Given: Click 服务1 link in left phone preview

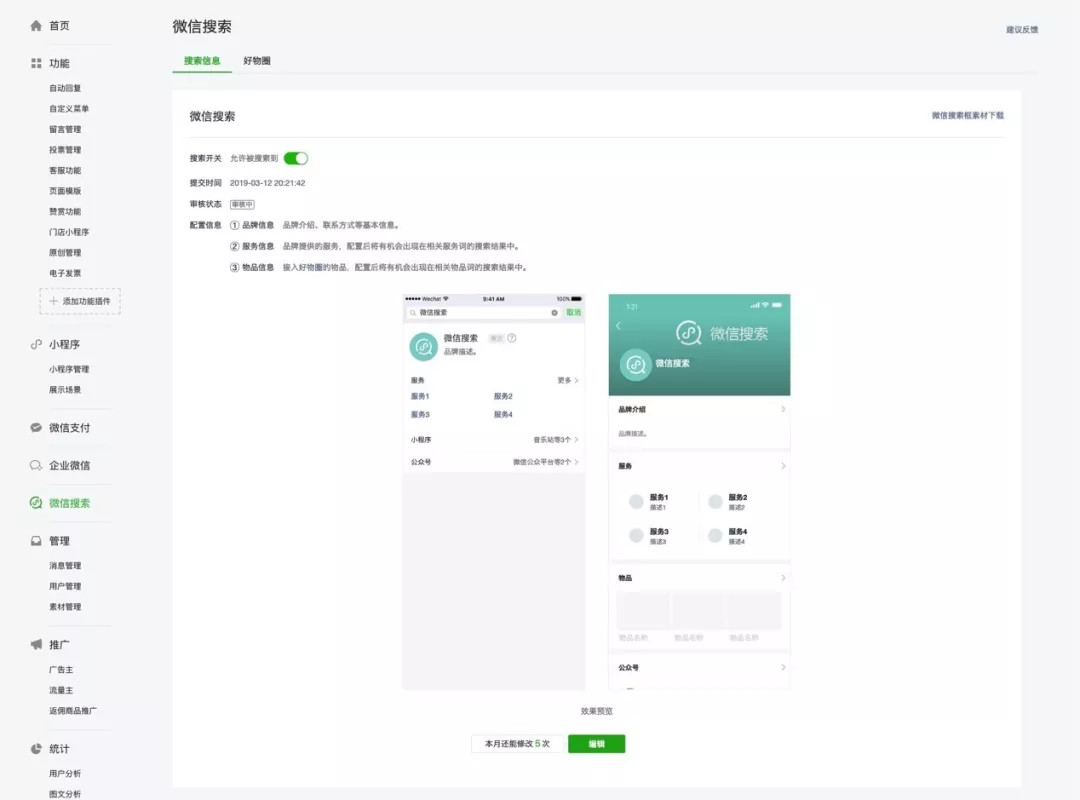Looking at the screenshot, I should click(420, 396).
